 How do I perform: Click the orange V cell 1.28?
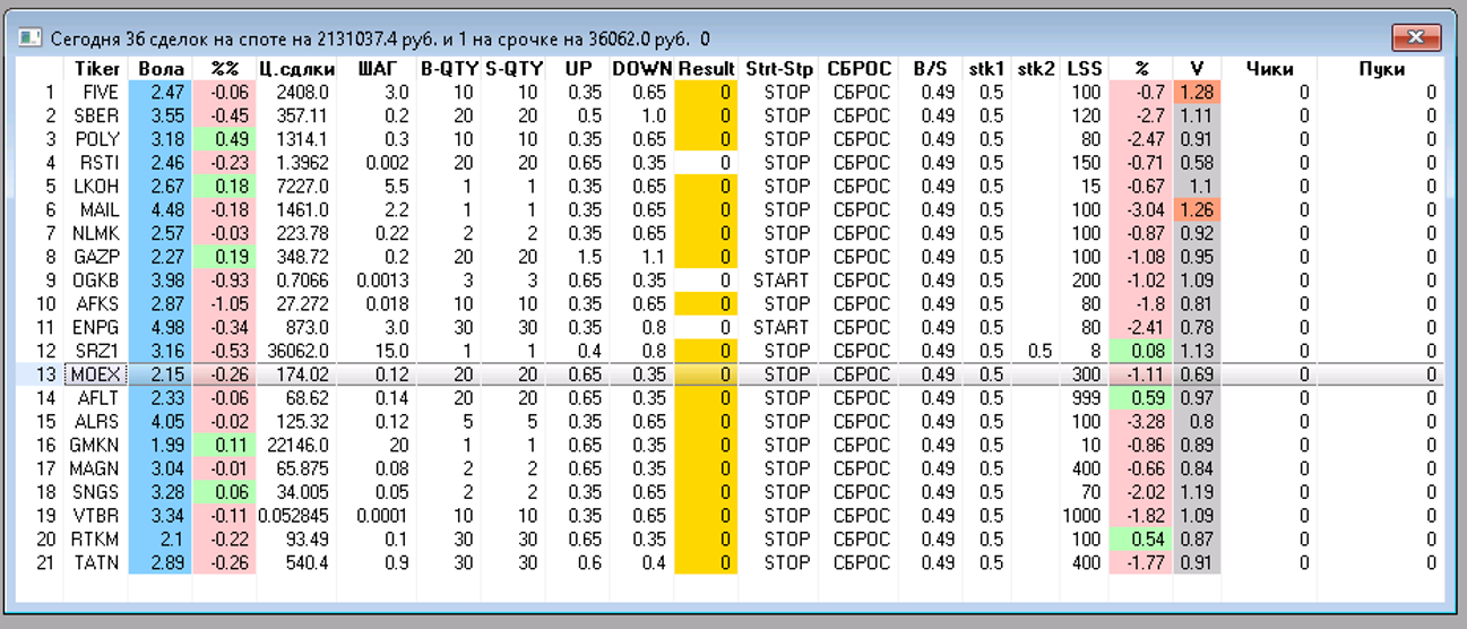(1196, 92)
